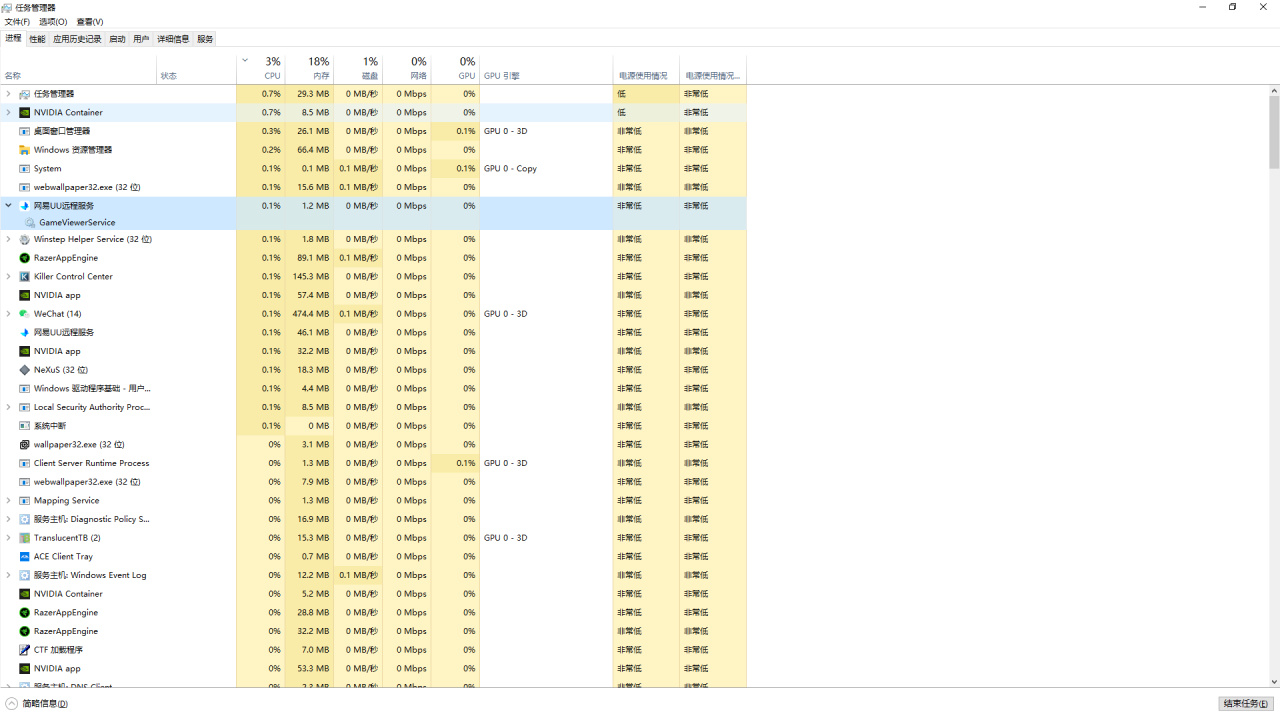Click the Mapping Service gear icon
The width and height of the screenshot is (1280, 720).
(x=25, y=500)
